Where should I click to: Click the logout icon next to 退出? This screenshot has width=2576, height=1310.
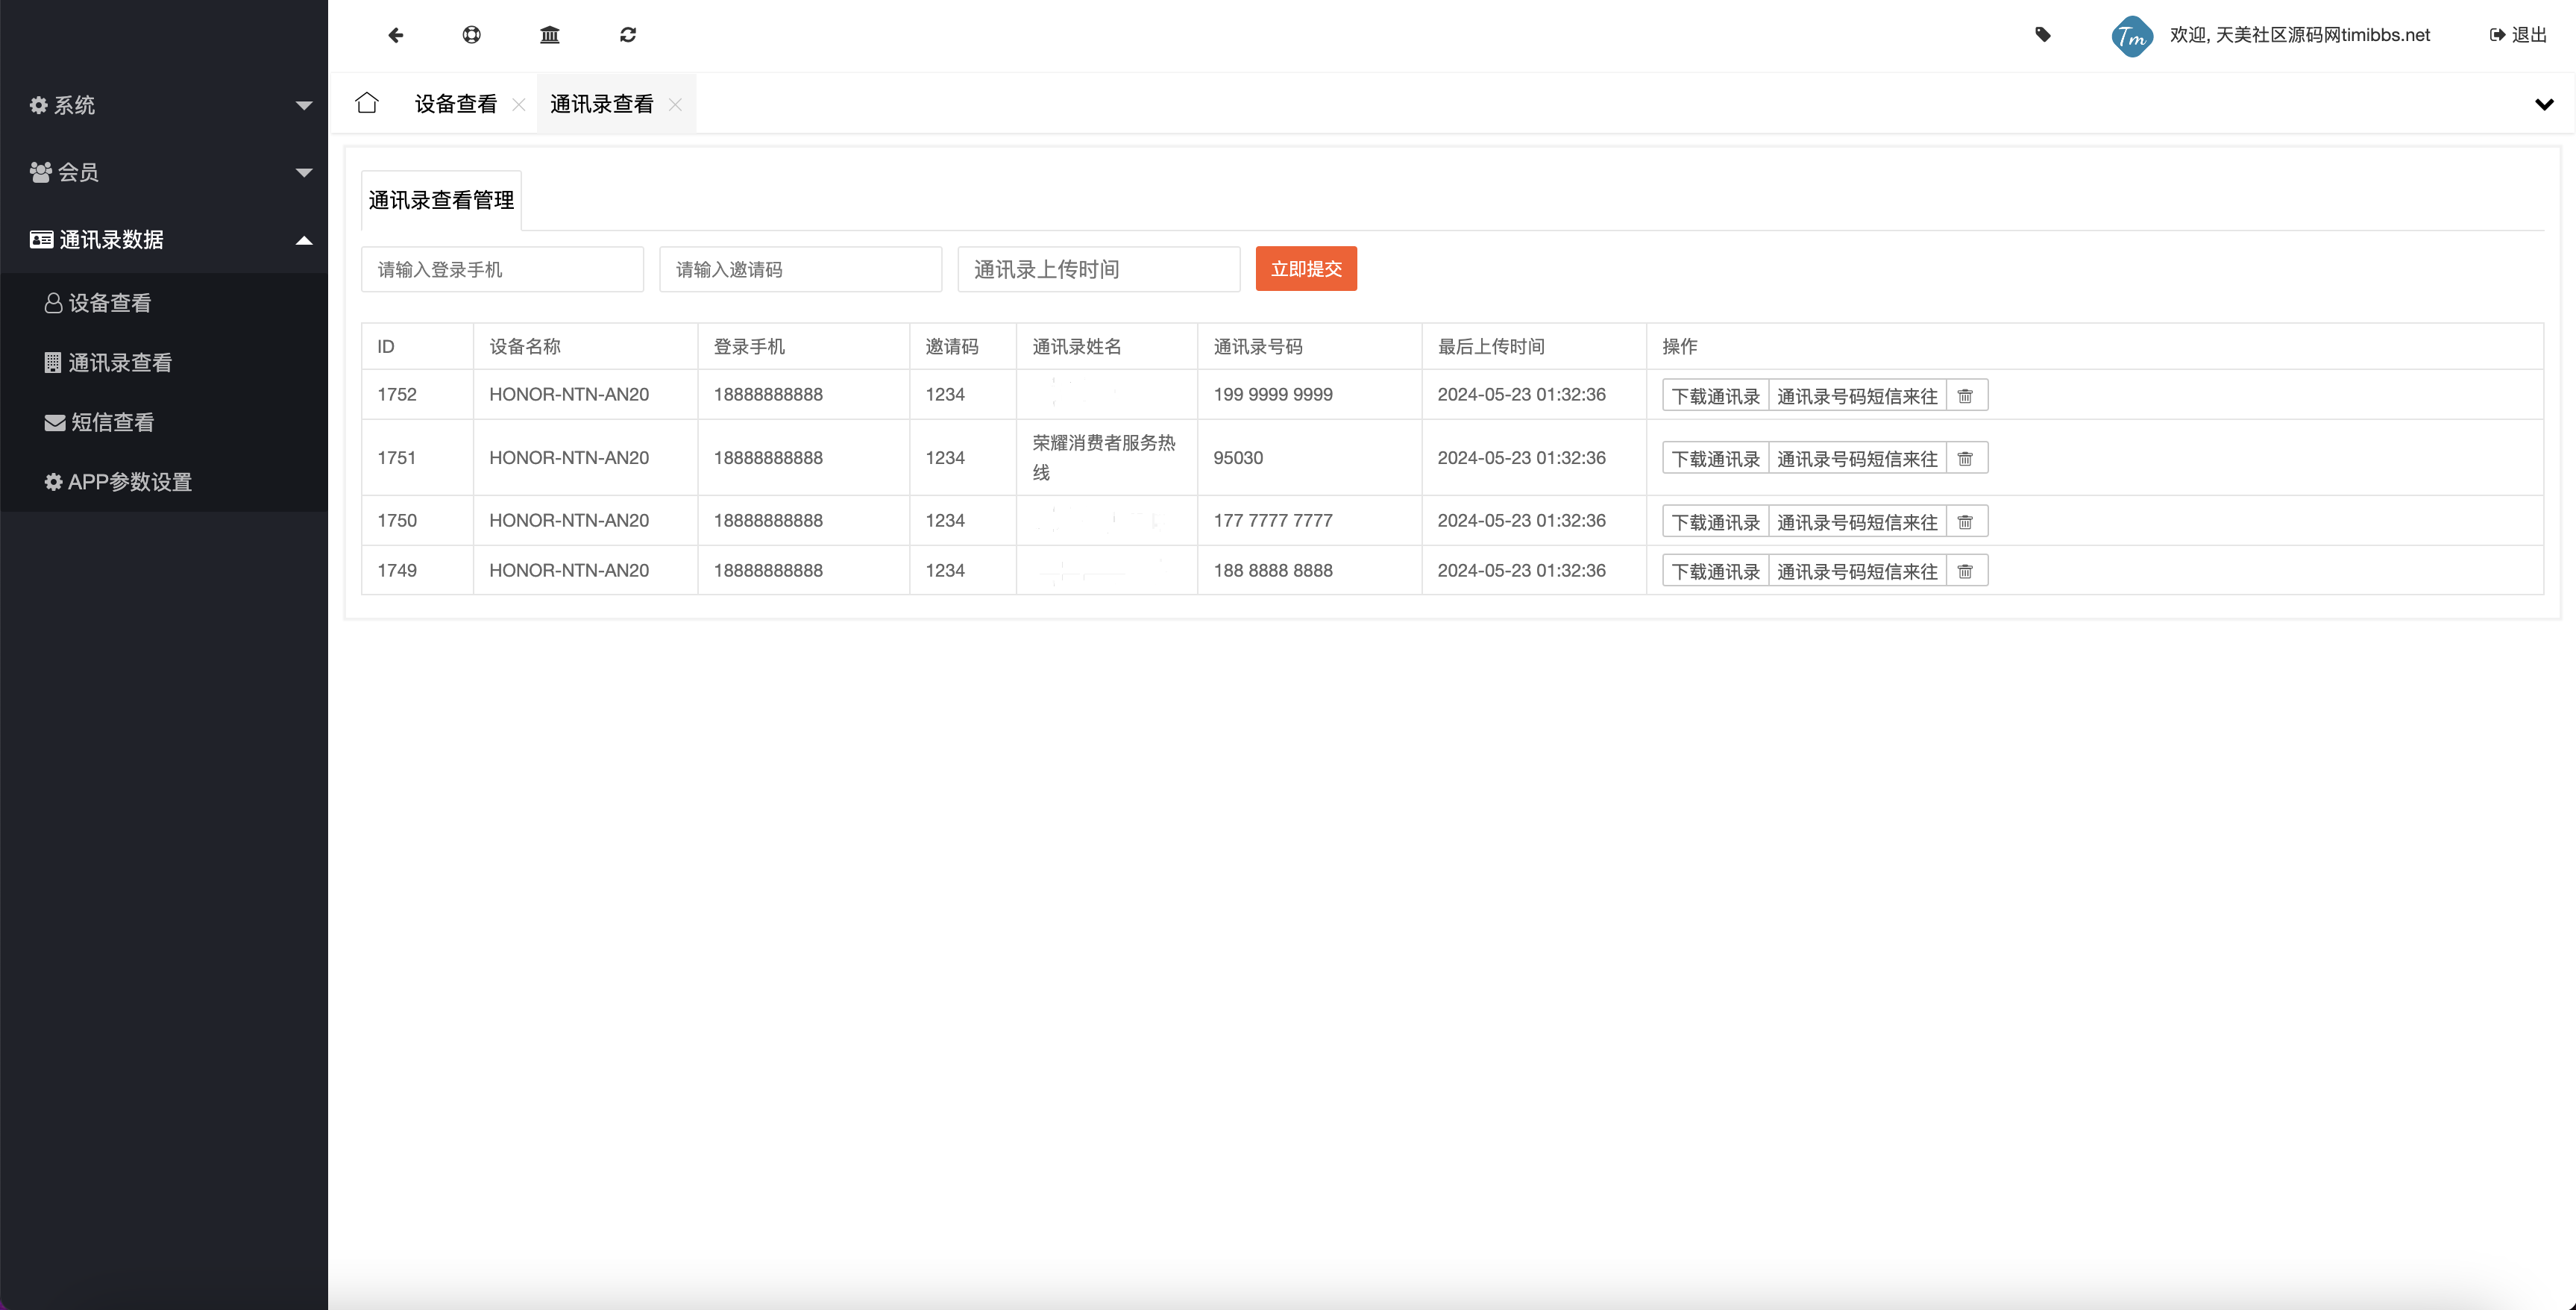(x=2490, y=35)
